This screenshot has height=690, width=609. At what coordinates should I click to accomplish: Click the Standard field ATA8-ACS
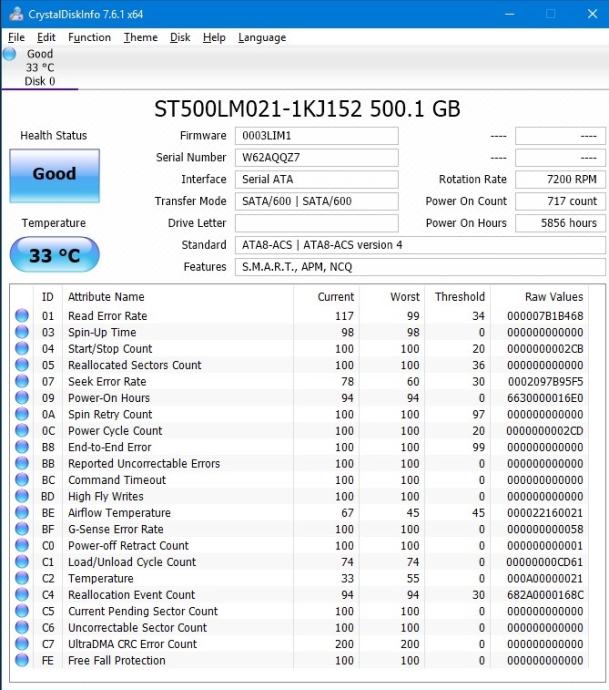click(x=420, y=245)
